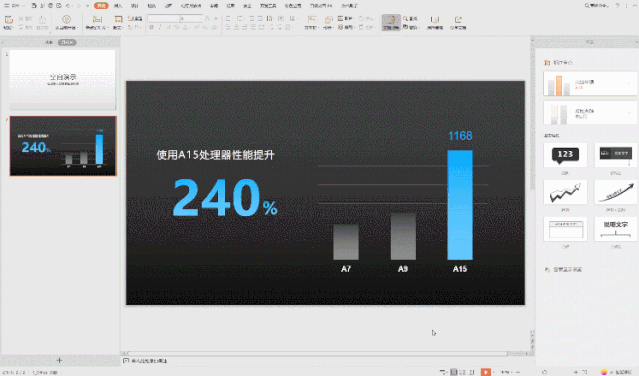Open the 切换 Transitions ribbon tab
Screen dimensions: 639x376
152,6
